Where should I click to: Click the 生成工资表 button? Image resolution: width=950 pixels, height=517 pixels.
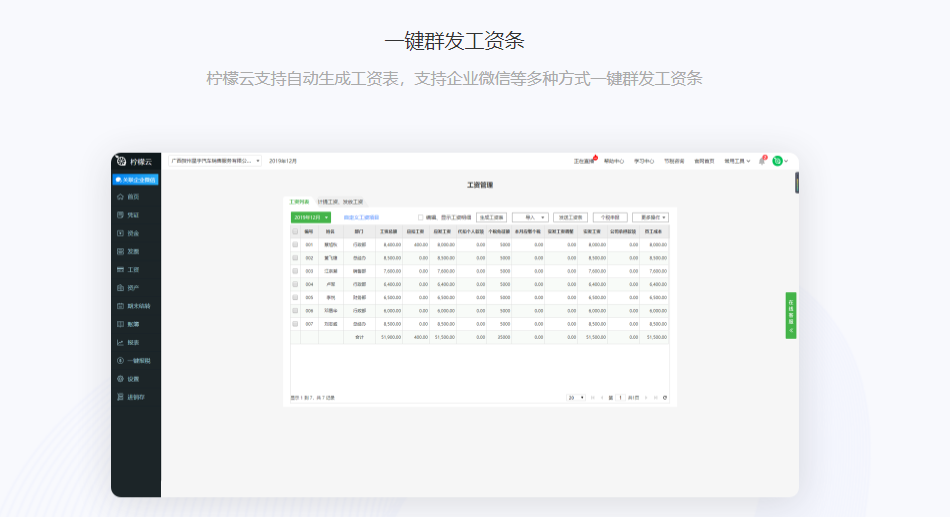pos(491,218)
